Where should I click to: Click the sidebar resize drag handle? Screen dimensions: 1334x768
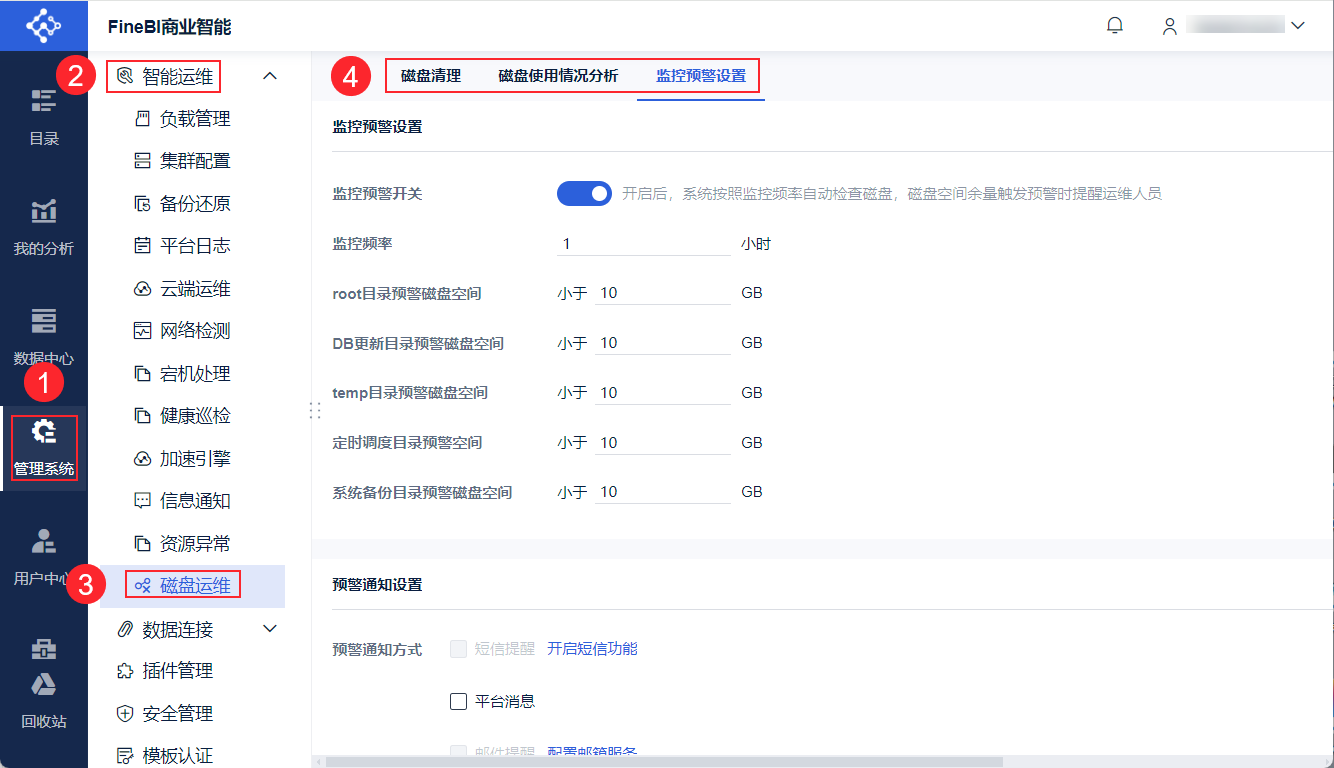(x=313, y=410)
